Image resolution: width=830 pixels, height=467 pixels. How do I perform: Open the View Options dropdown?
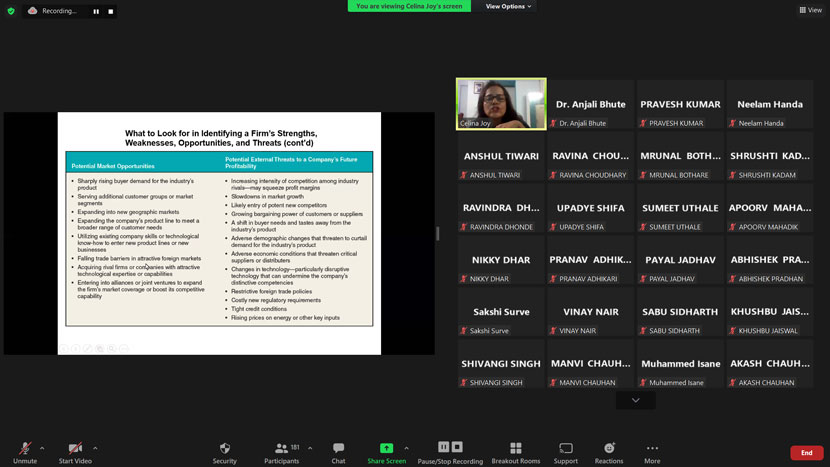(x=509, y=6)
